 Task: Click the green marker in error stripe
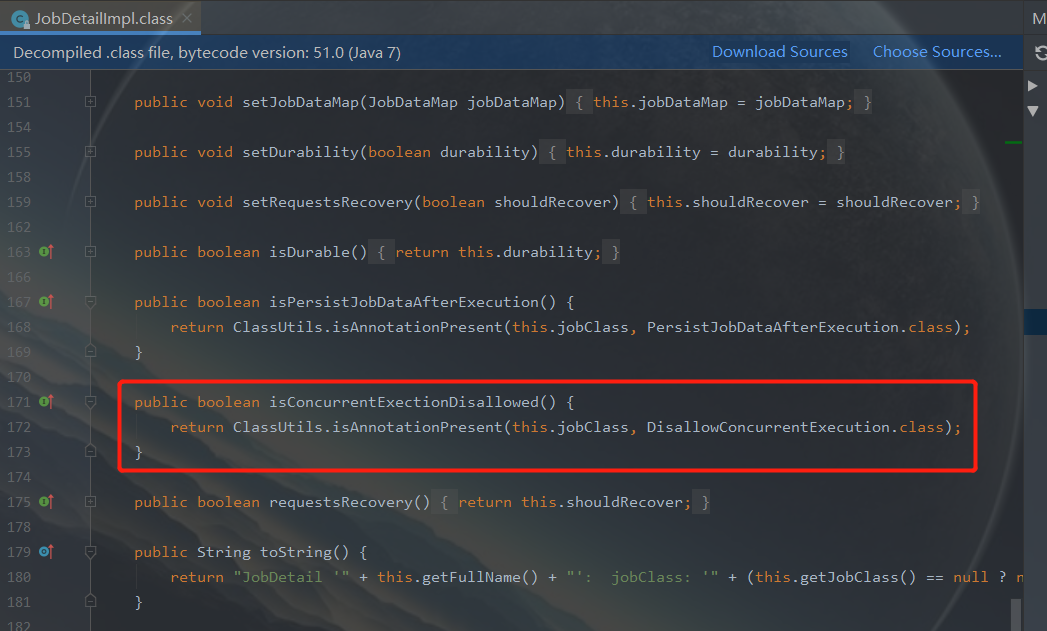(1013, 142)
